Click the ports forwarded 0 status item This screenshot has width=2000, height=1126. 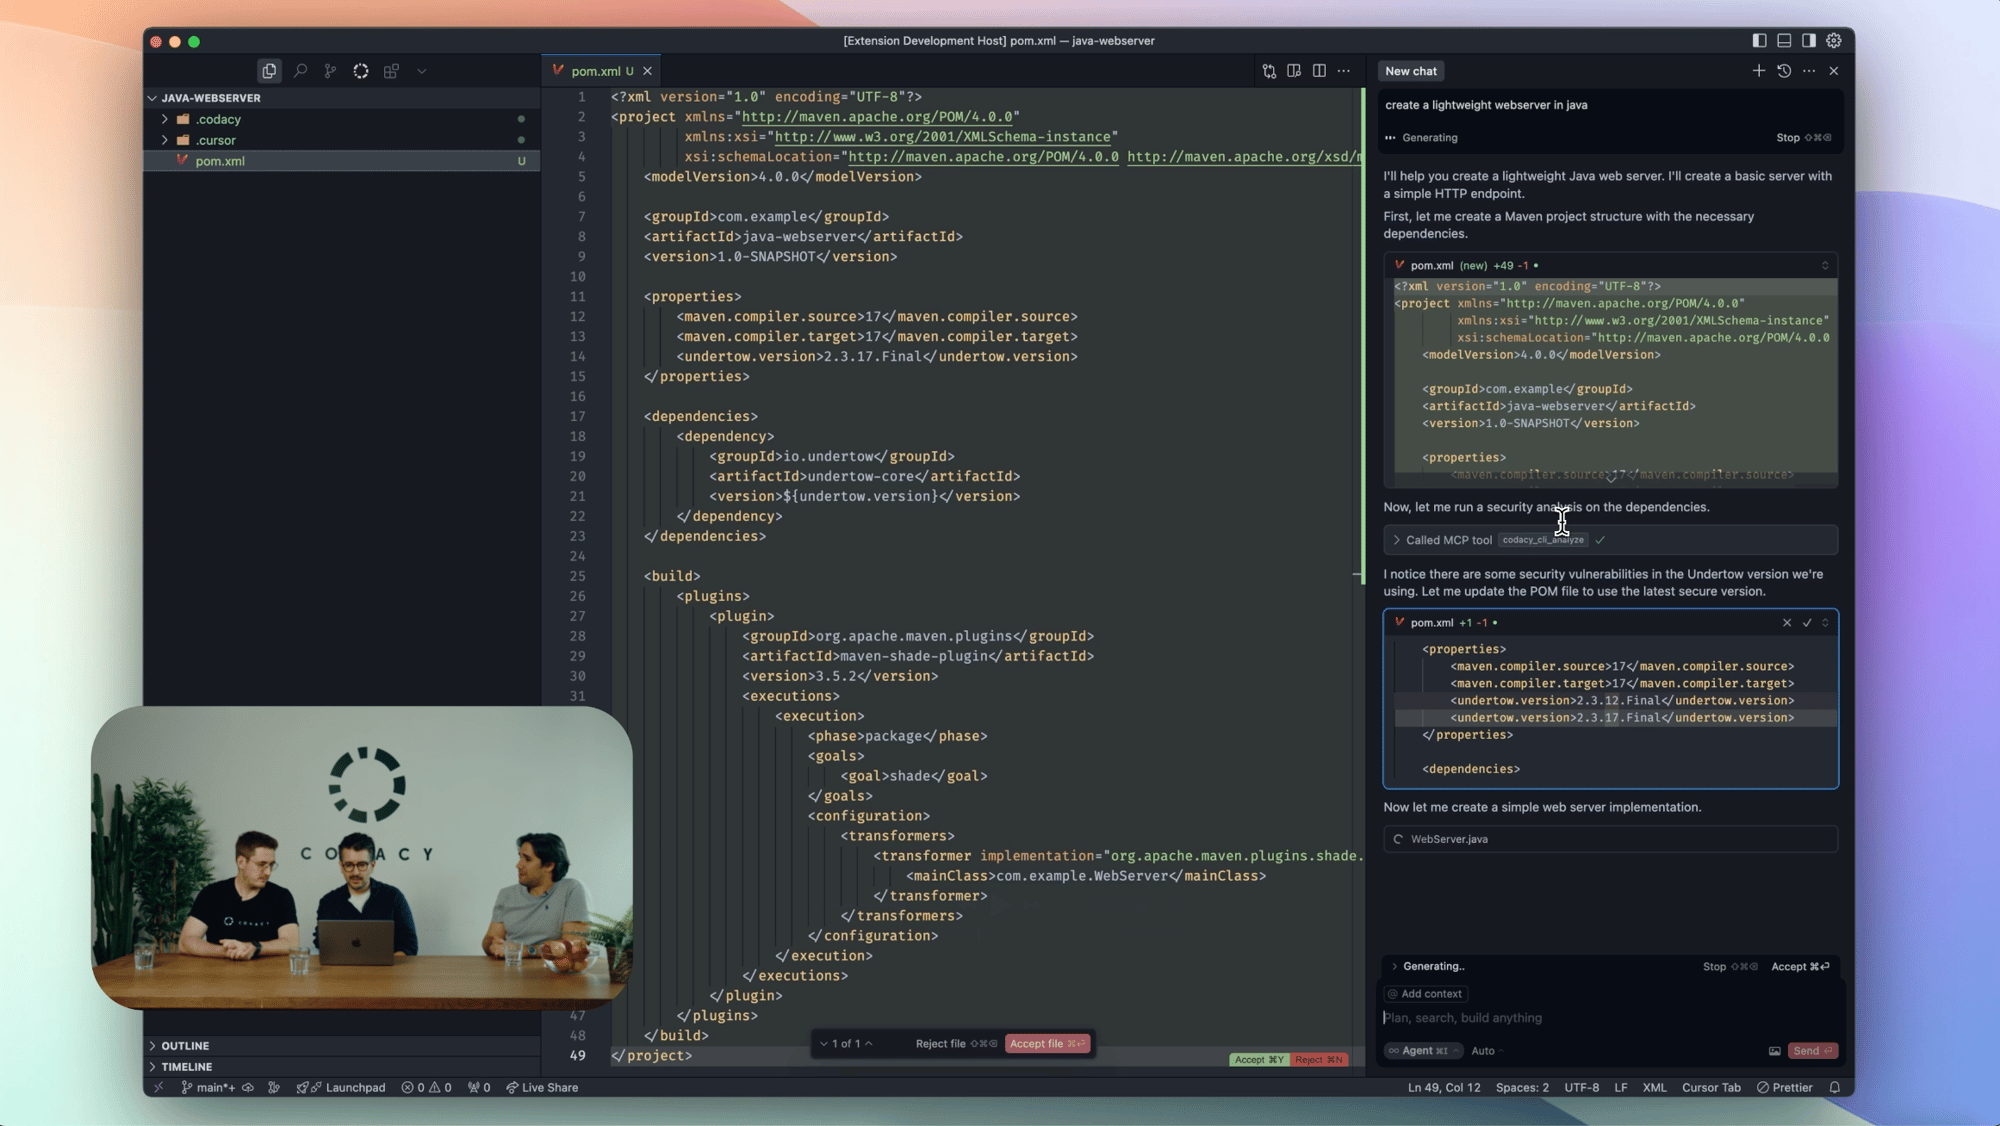pyautogui.click(x=479, y=1088)
